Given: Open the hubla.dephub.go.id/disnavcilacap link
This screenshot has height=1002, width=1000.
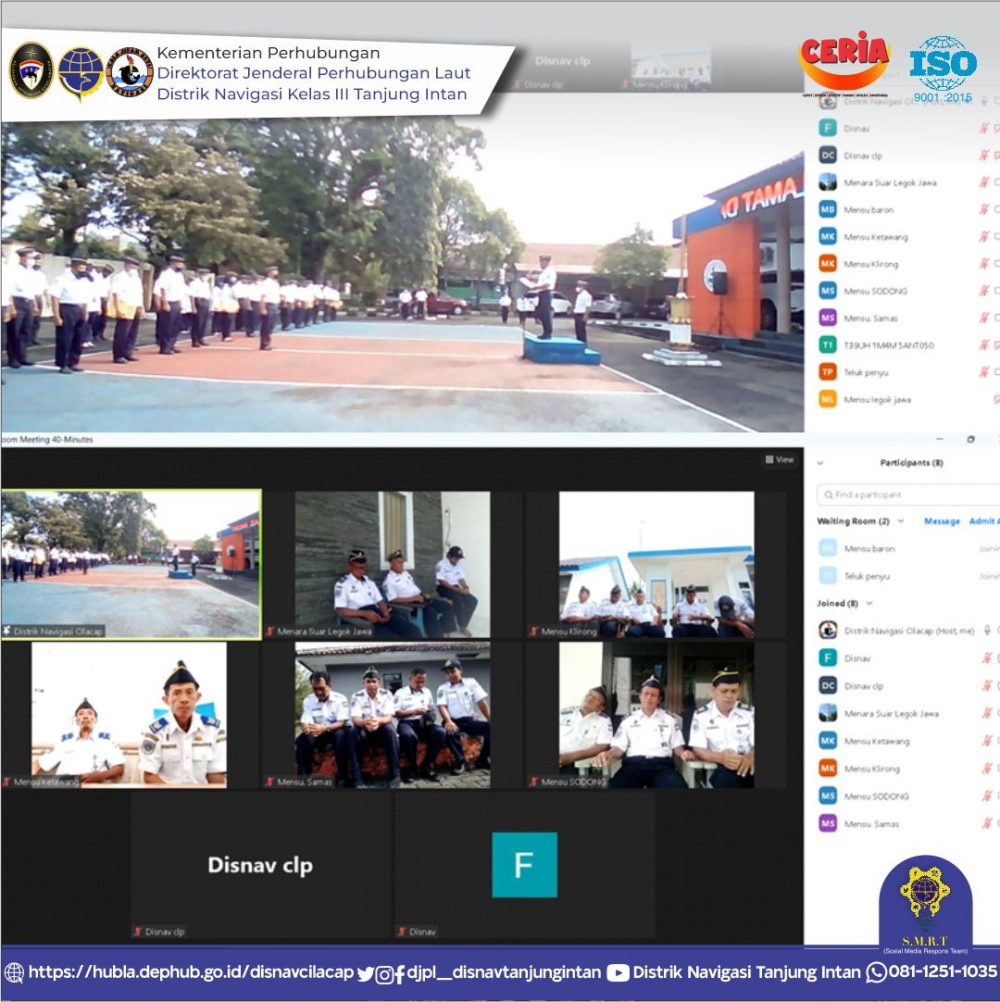Looking at the screenshot, I should pyautogui.click(x=191, y=972).
